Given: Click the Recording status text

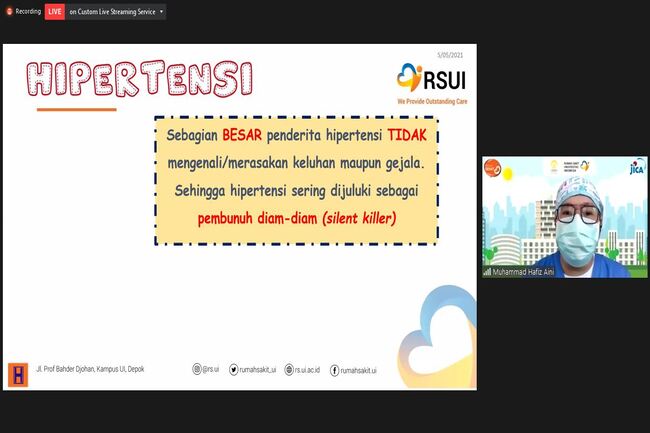Looking at the screenshot, I should point(28,12).
